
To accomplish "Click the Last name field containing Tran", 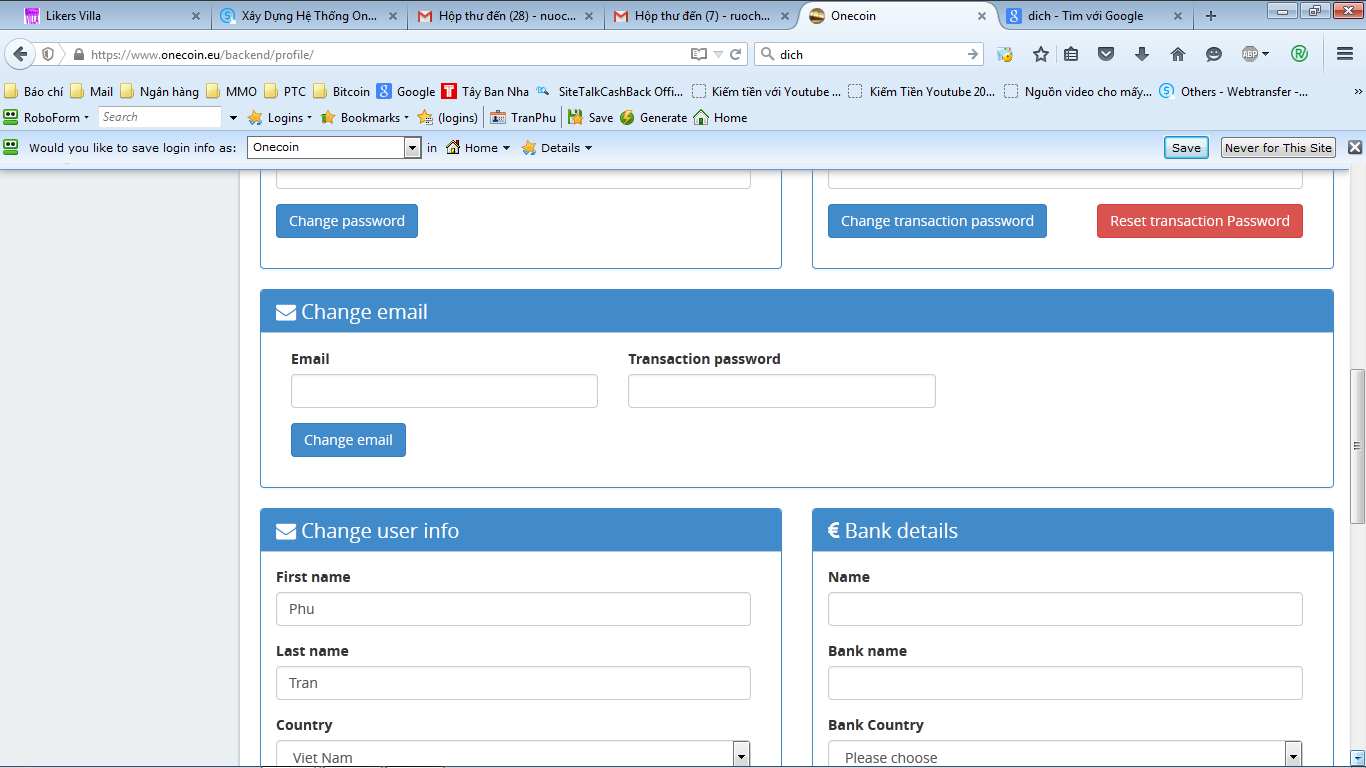I will point(513,683).
